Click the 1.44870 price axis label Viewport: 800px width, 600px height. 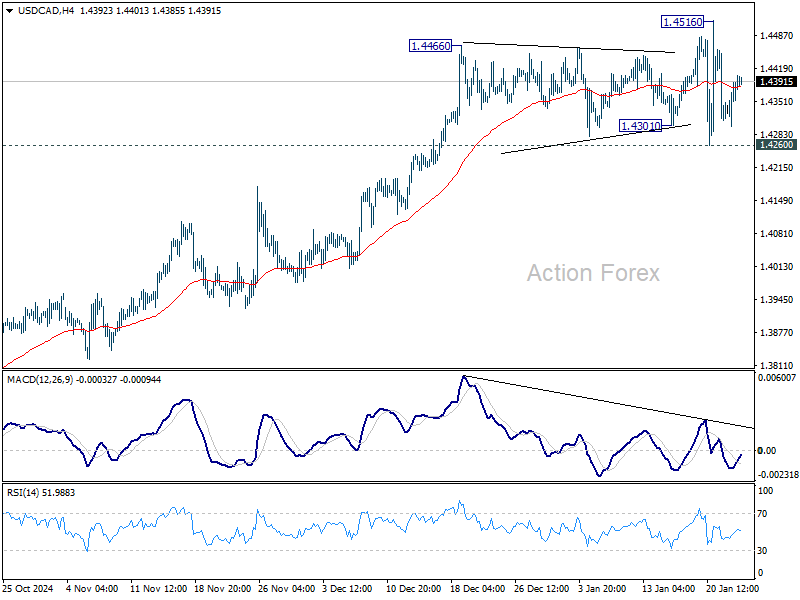point(777,36)
